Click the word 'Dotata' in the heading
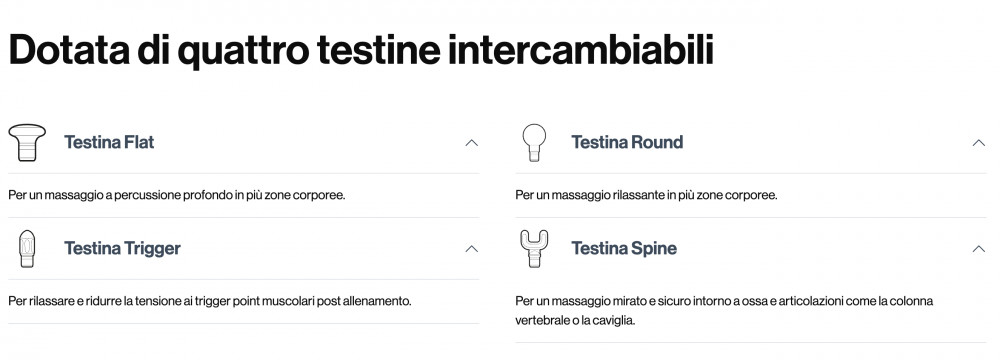1000x360 pixels. (68, 50)
